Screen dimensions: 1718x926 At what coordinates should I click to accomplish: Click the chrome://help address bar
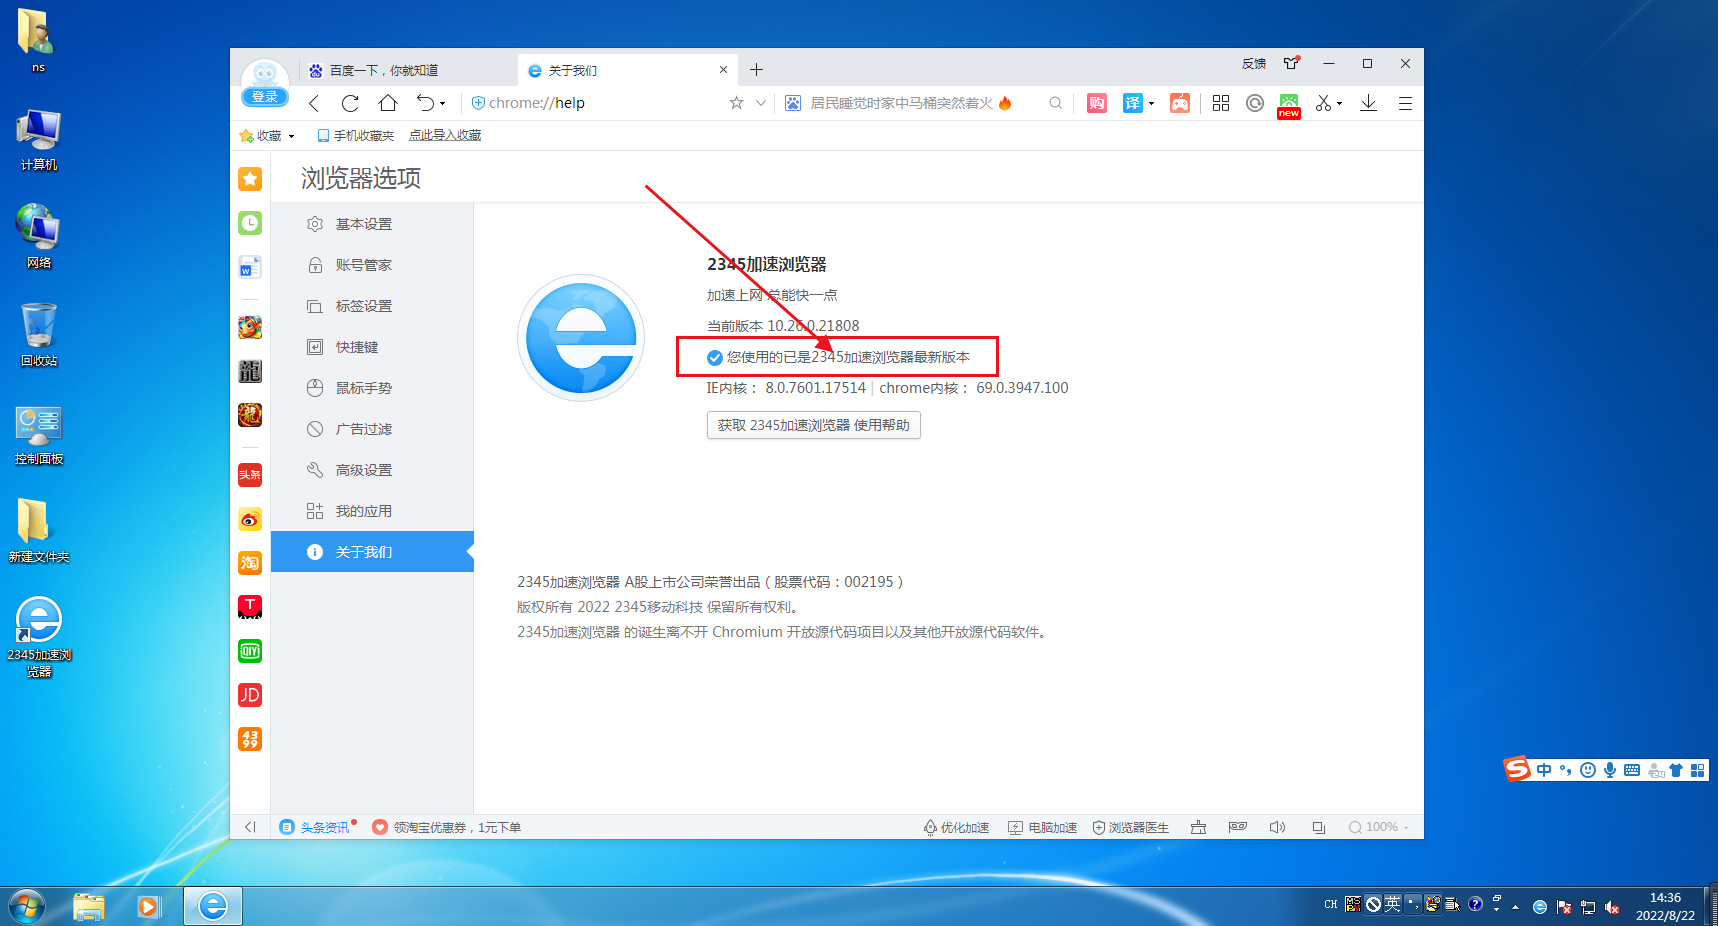click(595, 103)
